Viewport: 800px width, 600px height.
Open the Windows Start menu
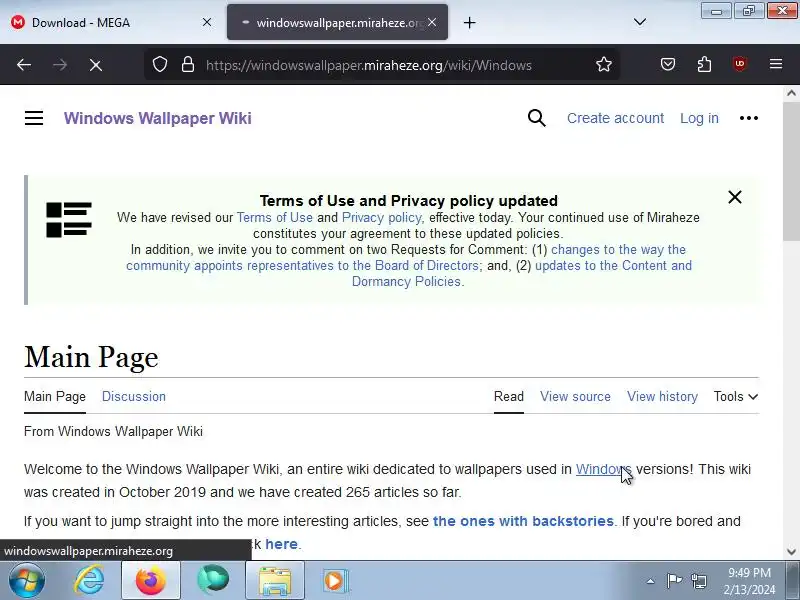27,581
